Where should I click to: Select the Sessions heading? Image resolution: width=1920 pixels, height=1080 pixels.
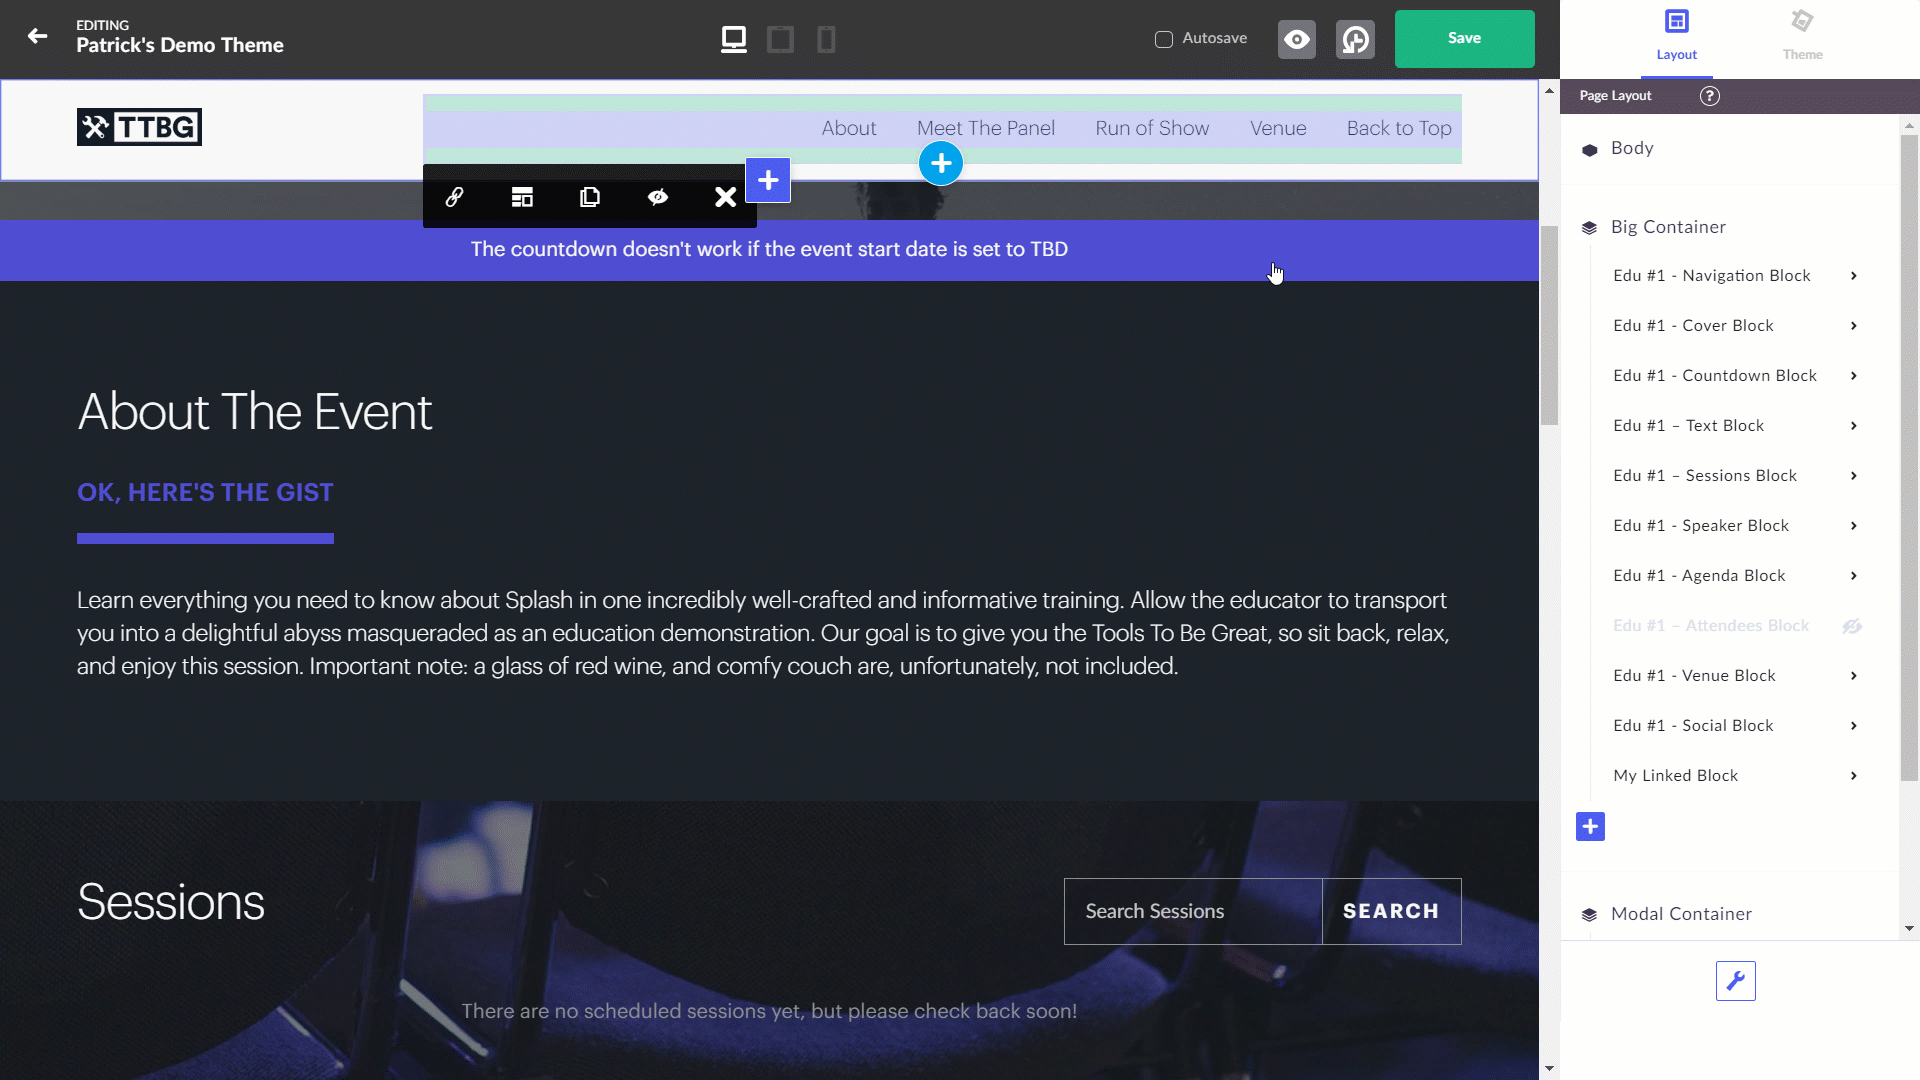click(171, 902)
